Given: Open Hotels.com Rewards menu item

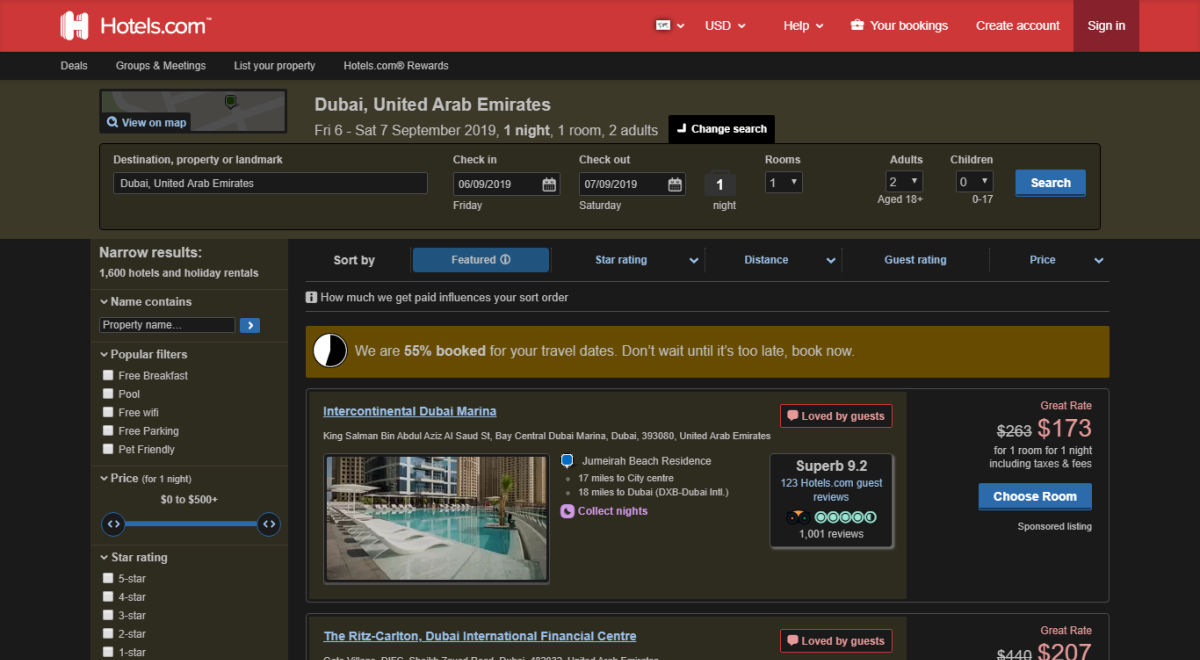Looking at the screenshot, I should [396, 66].
